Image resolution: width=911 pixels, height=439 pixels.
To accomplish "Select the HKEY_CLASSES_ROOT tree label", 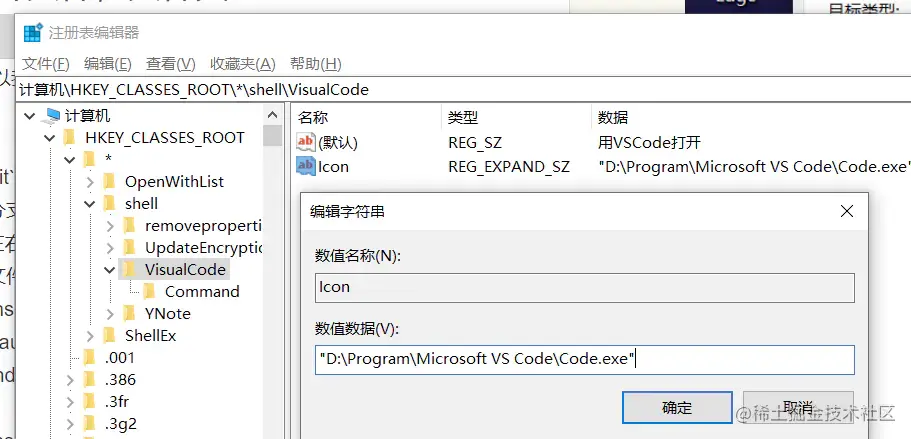I will pyautogui.click(x=165, y=138).
